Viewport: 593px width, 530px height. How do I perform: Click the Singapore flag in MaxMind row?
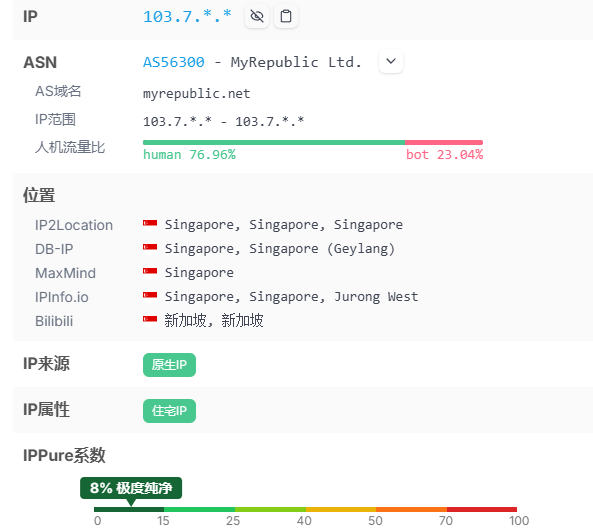(x=150, y=272)
